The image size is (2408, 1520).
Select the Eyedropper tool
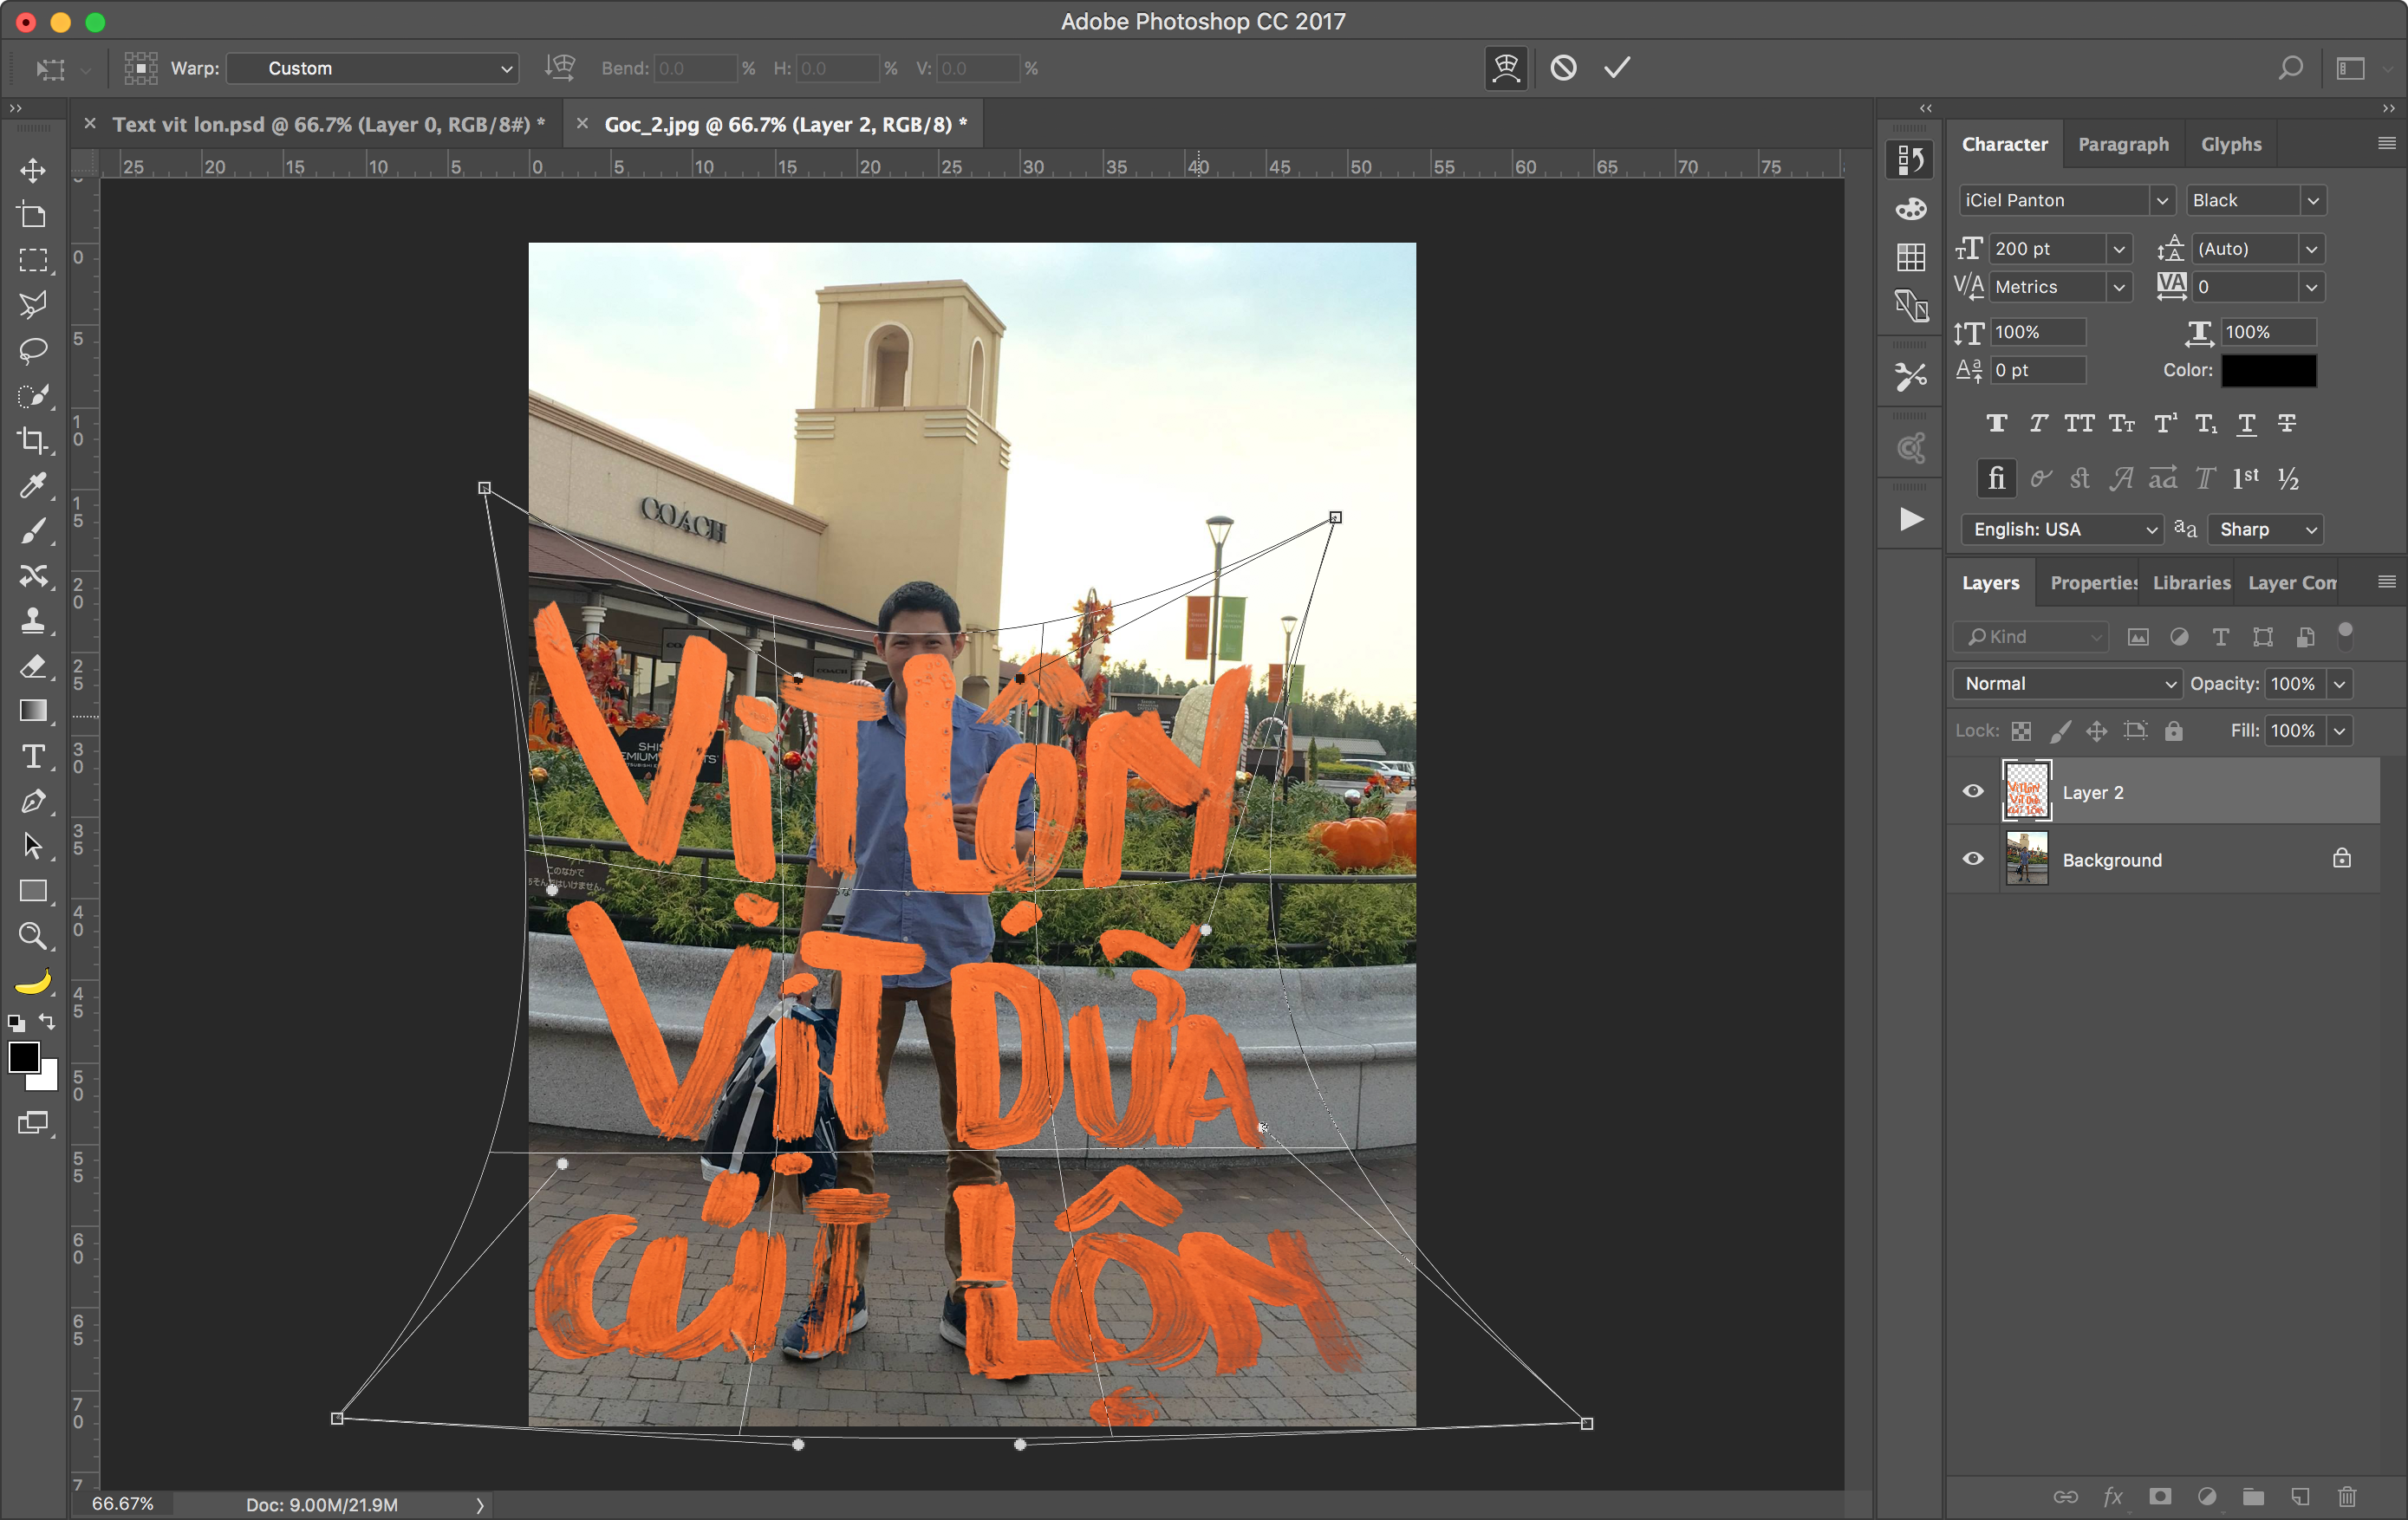(x=33, y=486)
